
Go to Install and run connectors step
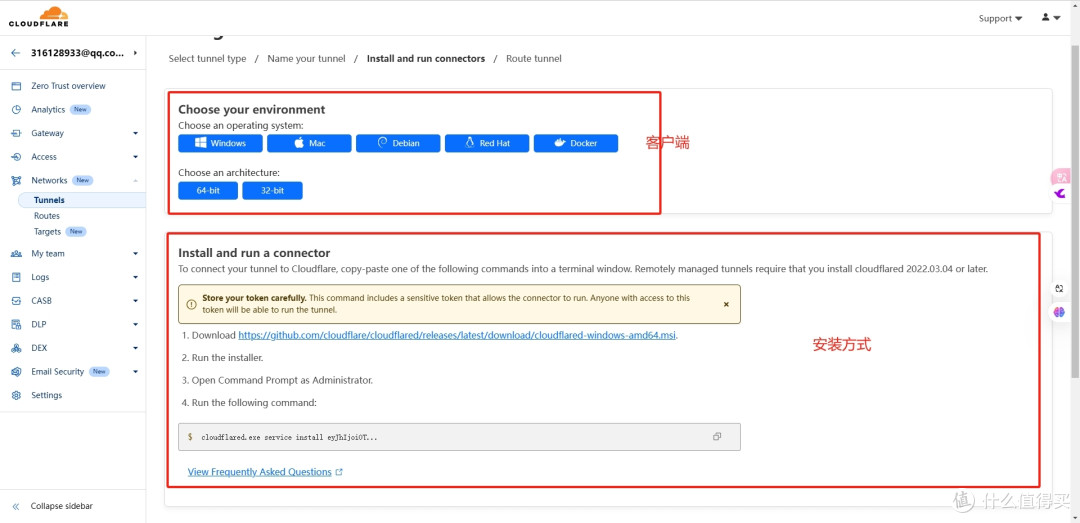click(426, 59)
